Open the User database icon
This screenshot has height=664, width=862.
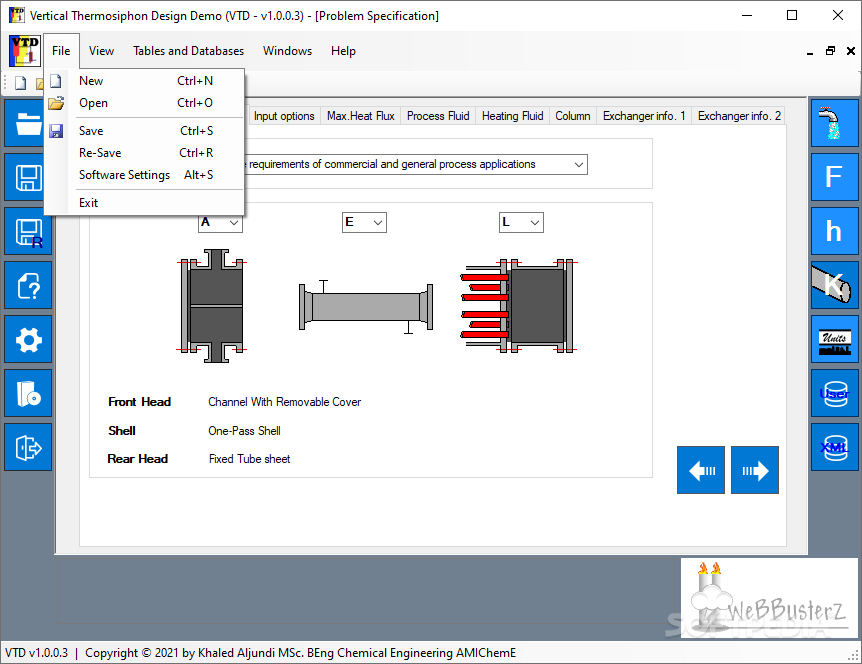click(x=835, y=392)
